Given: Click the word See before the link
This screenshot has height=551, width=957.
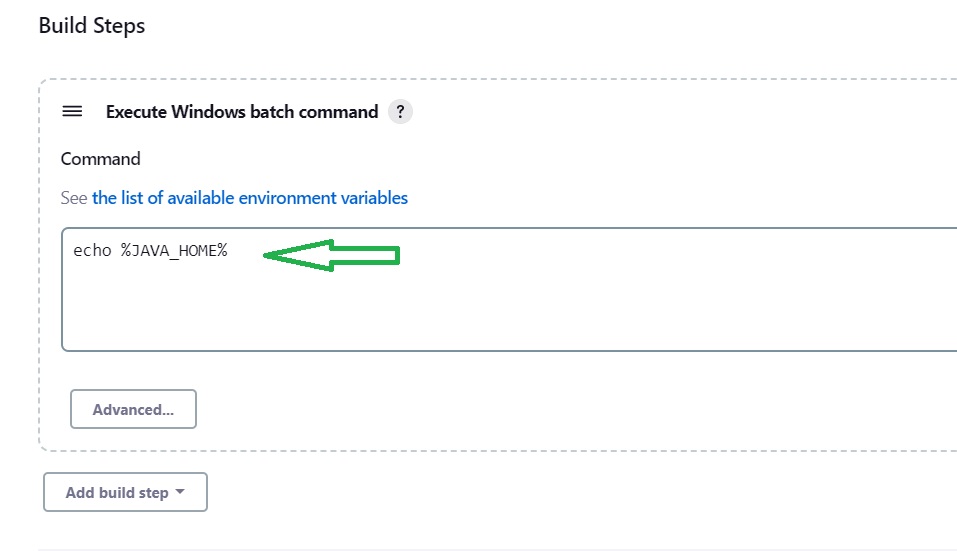Looking at the screenshot, I should pyautogui.click(x=74, y=198).
